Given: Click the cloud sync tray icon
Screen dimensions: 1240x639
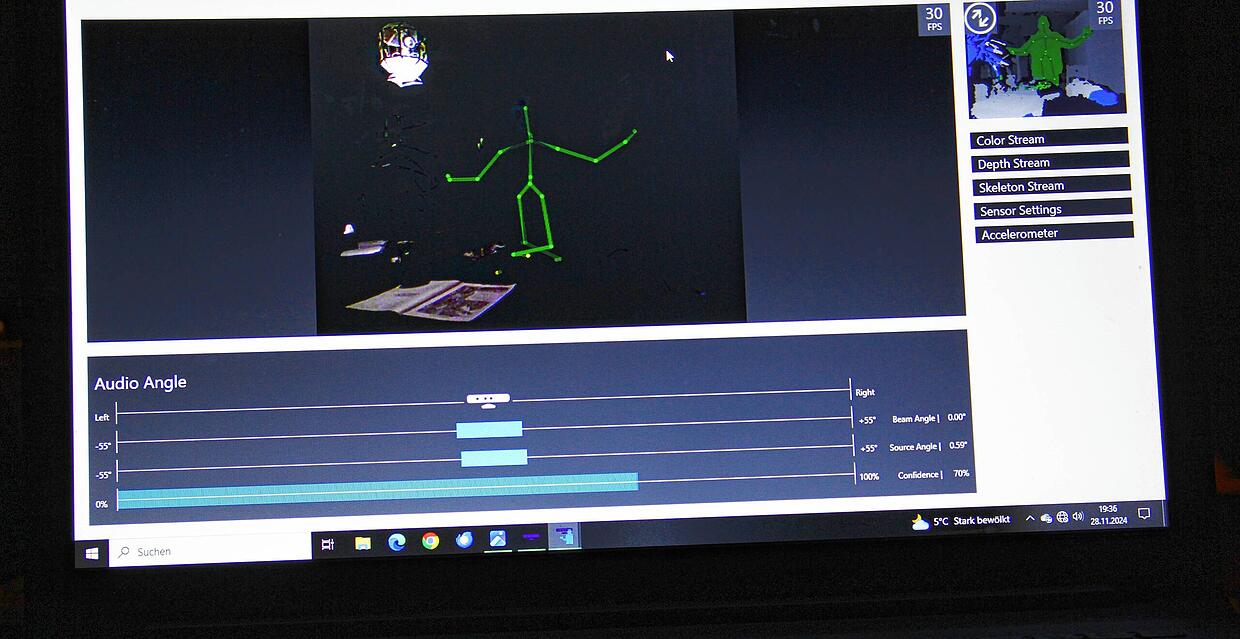Looking at the screenshot, I should (1046, 518).
